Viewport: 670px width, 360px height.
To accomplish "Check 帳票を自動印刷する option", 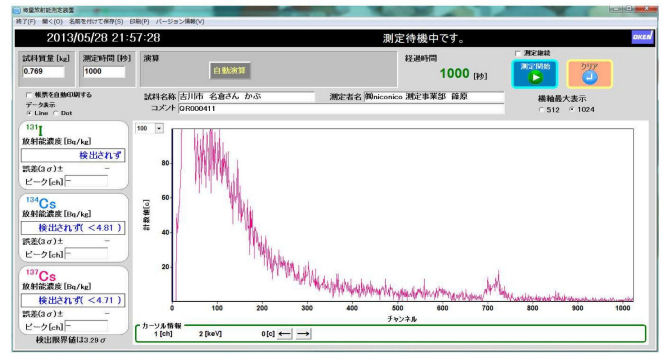I will [x=29, y=95].
